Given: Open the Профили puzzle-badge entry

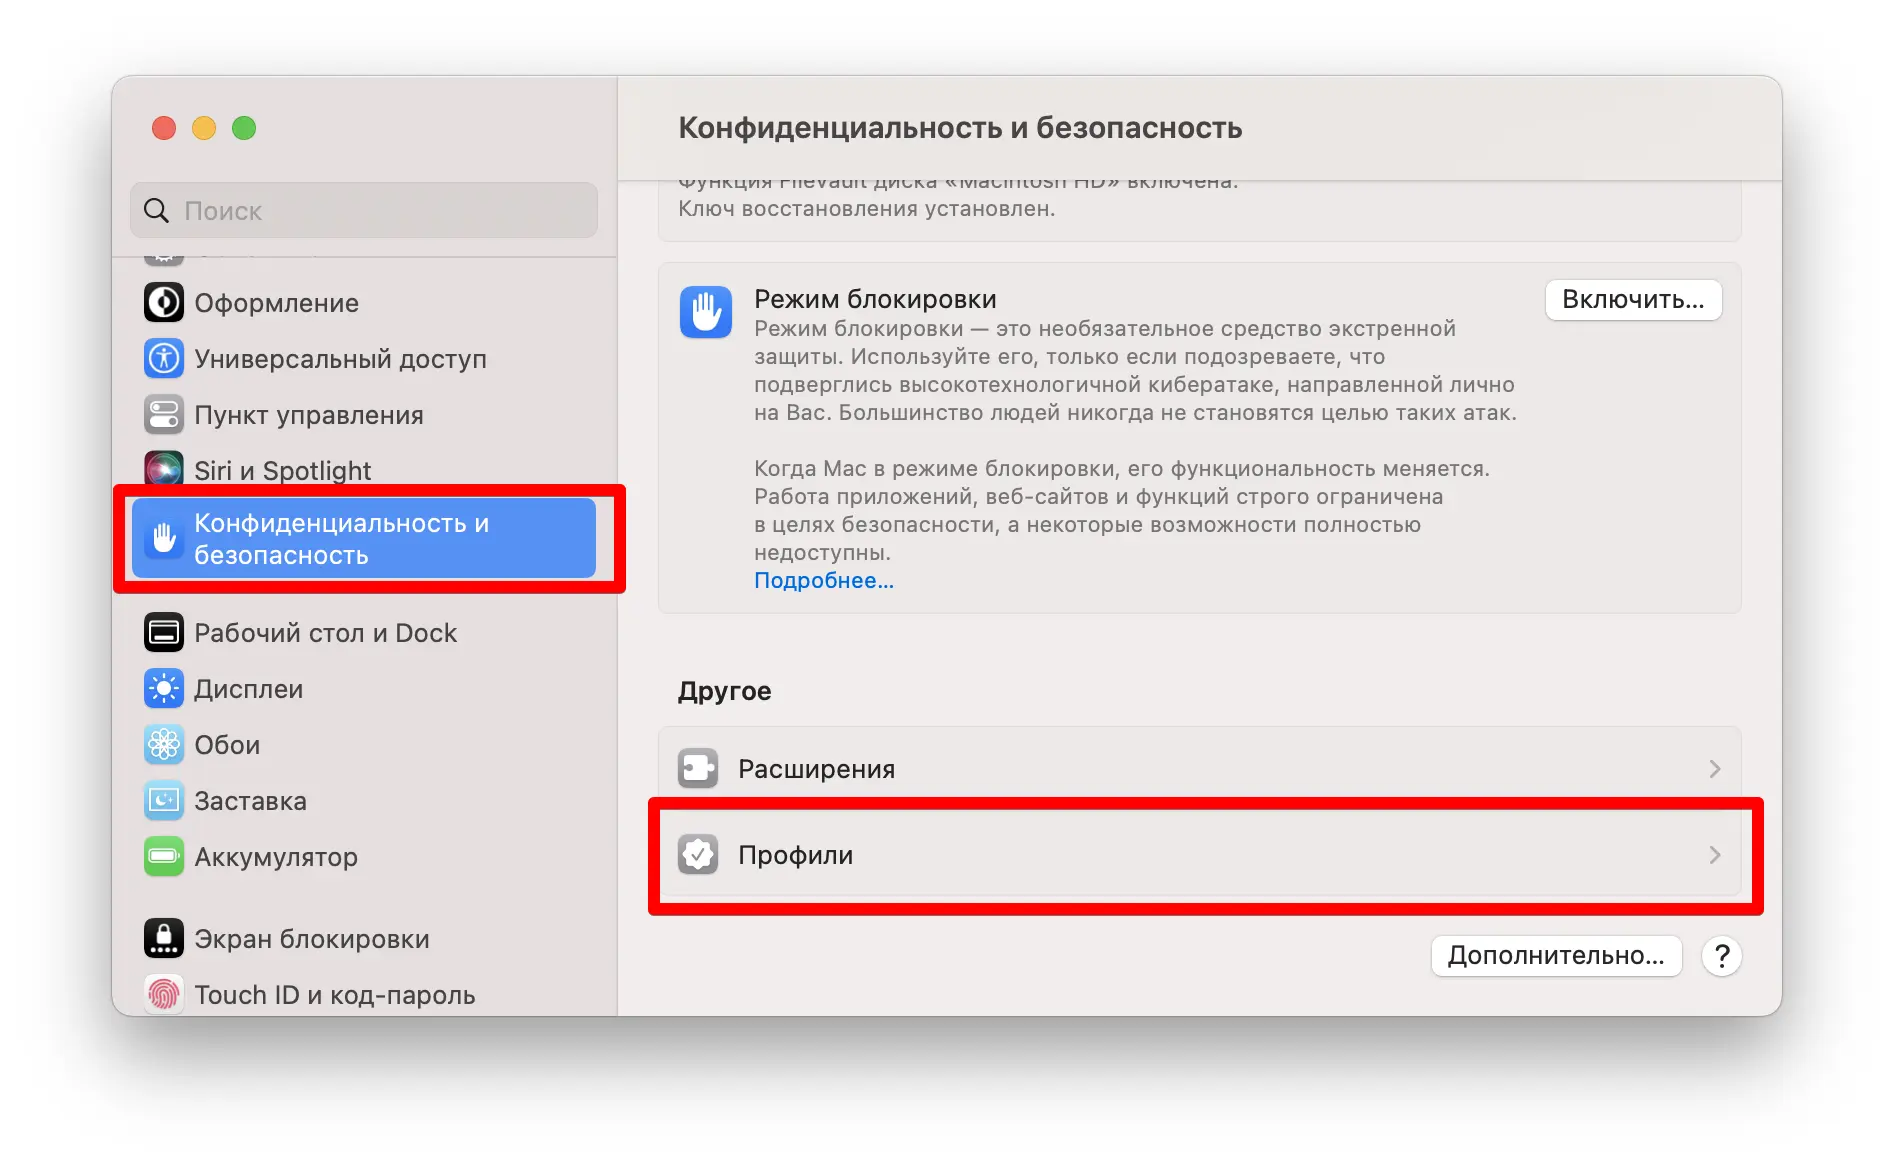Looking at the screenshot, I should (1200, 855).
